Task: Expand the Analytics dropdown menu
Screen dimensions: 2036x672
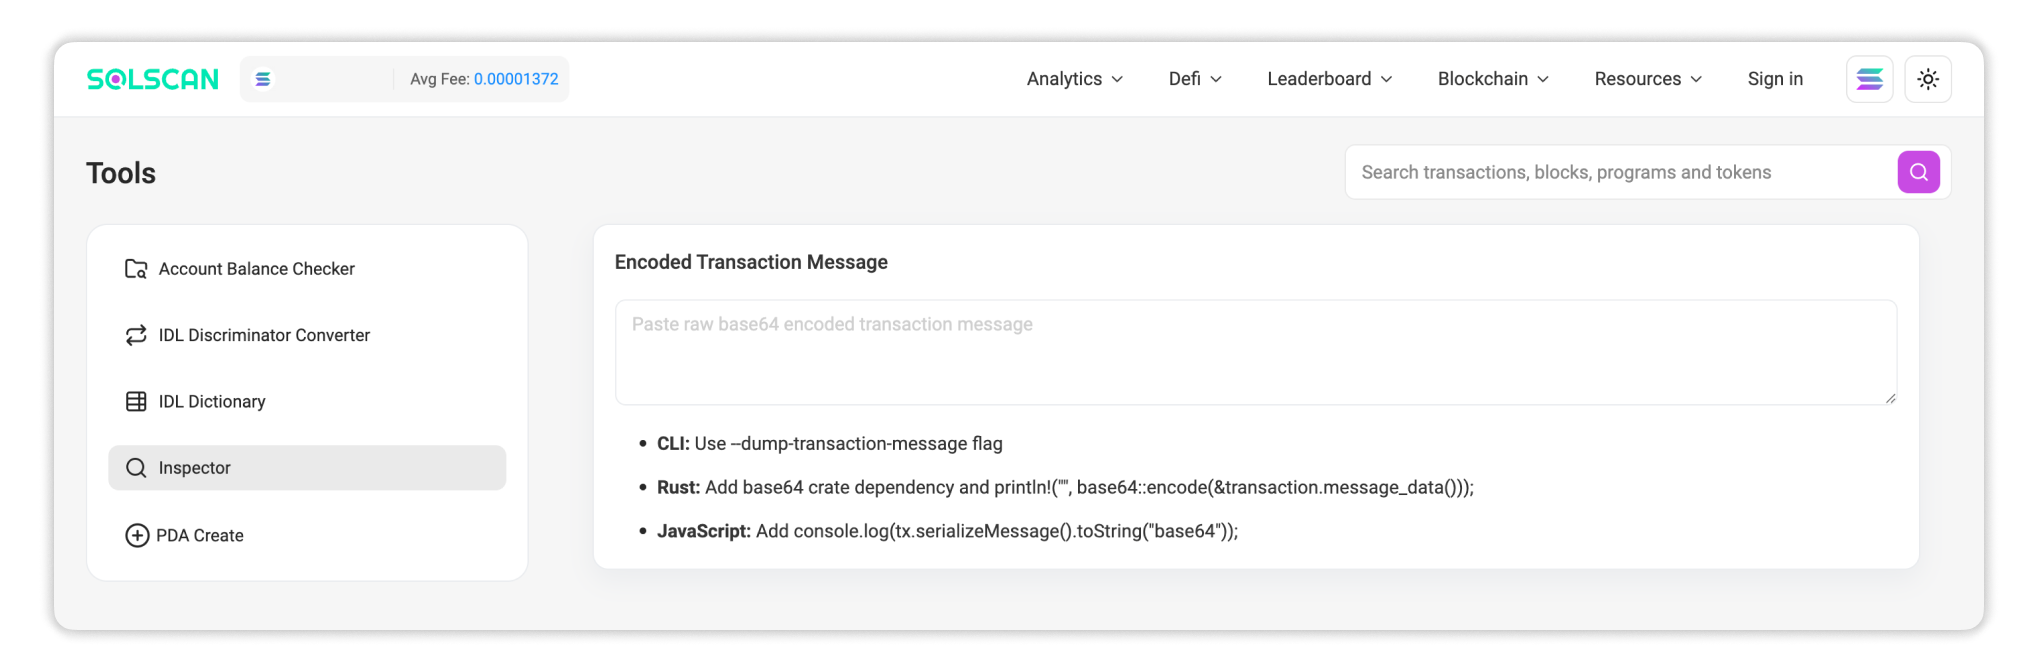Action: pos(1074,79)
